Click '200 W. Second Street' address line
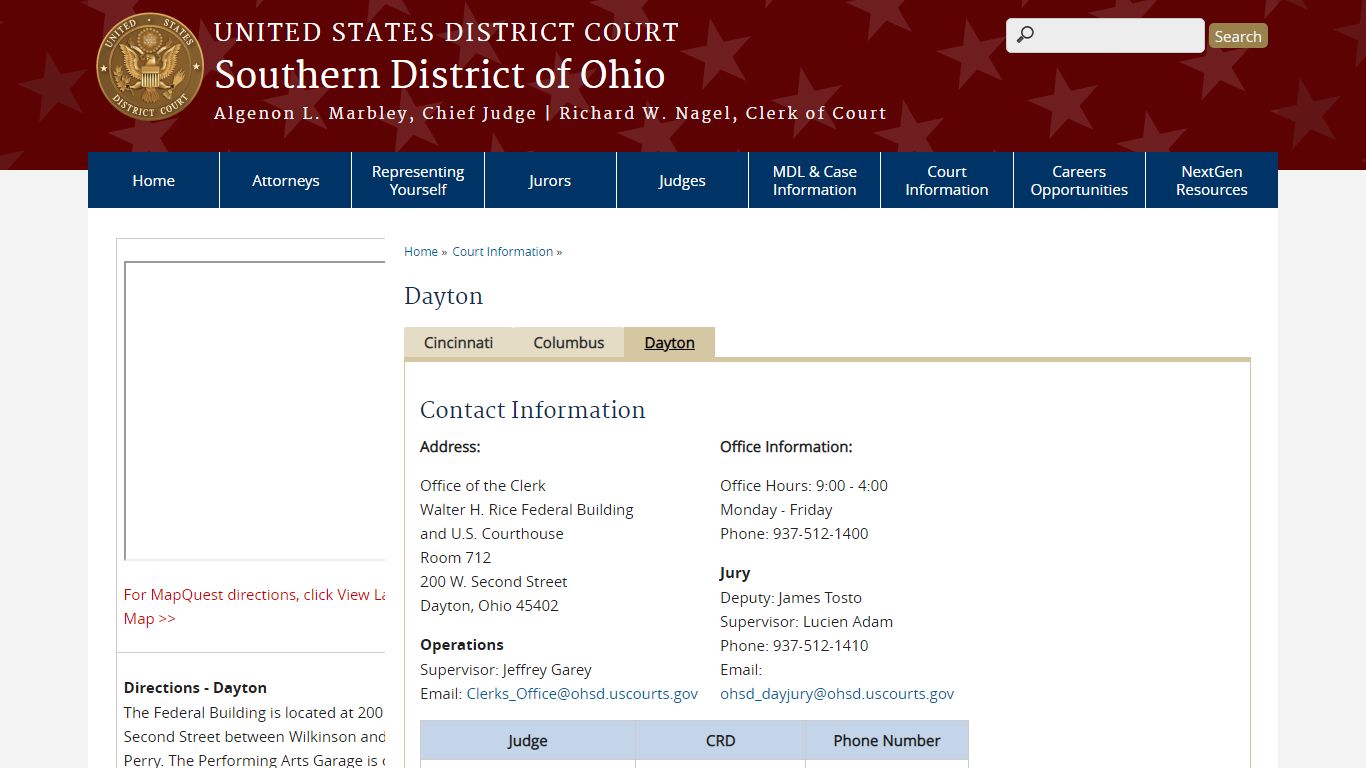This screenshot has height=768, width=1366. pyautogui.click(x=494, y=581)
